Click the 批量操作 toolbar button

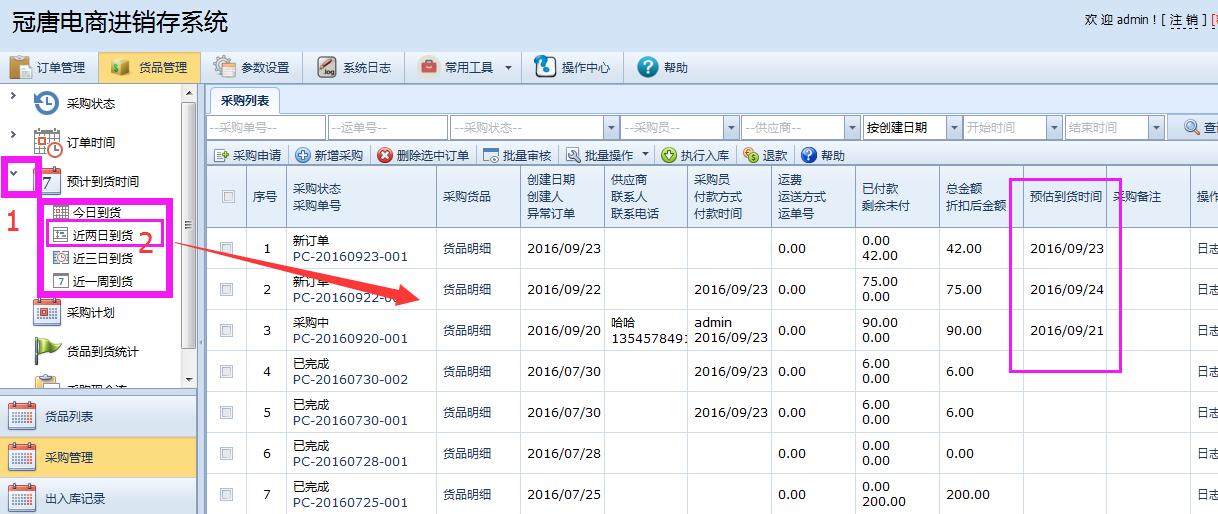pos(599,155)
